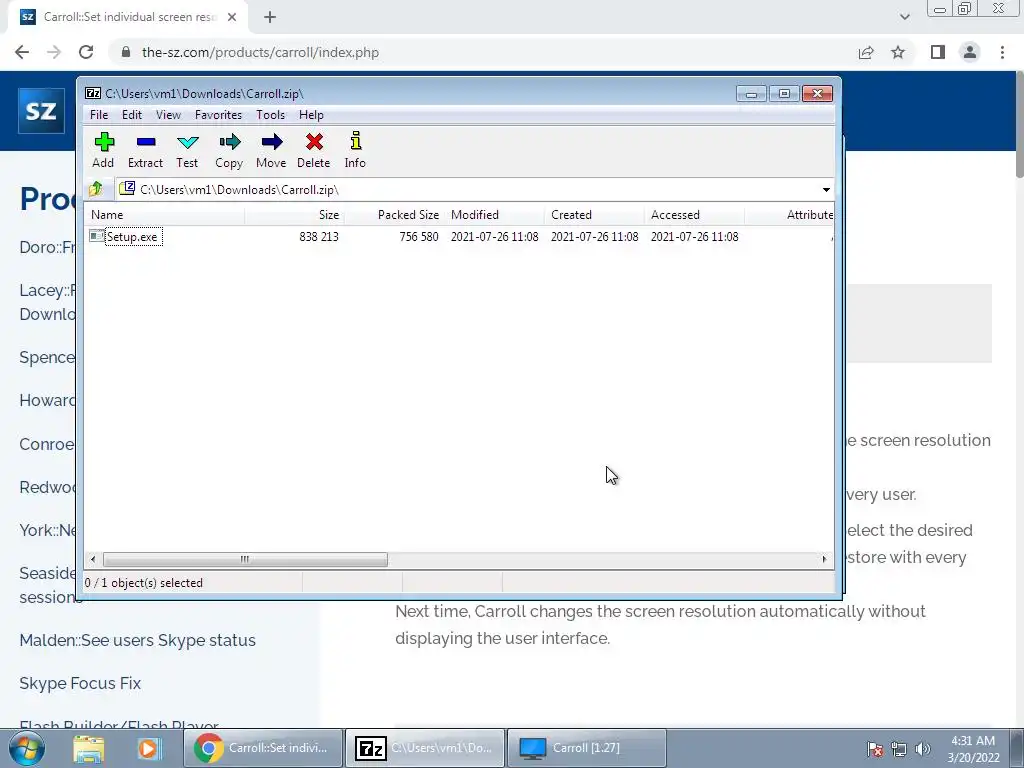Viewport: 1024px width, 768px height.
Task: Open the Skype Focus Fix link
Action: (80, 684)
